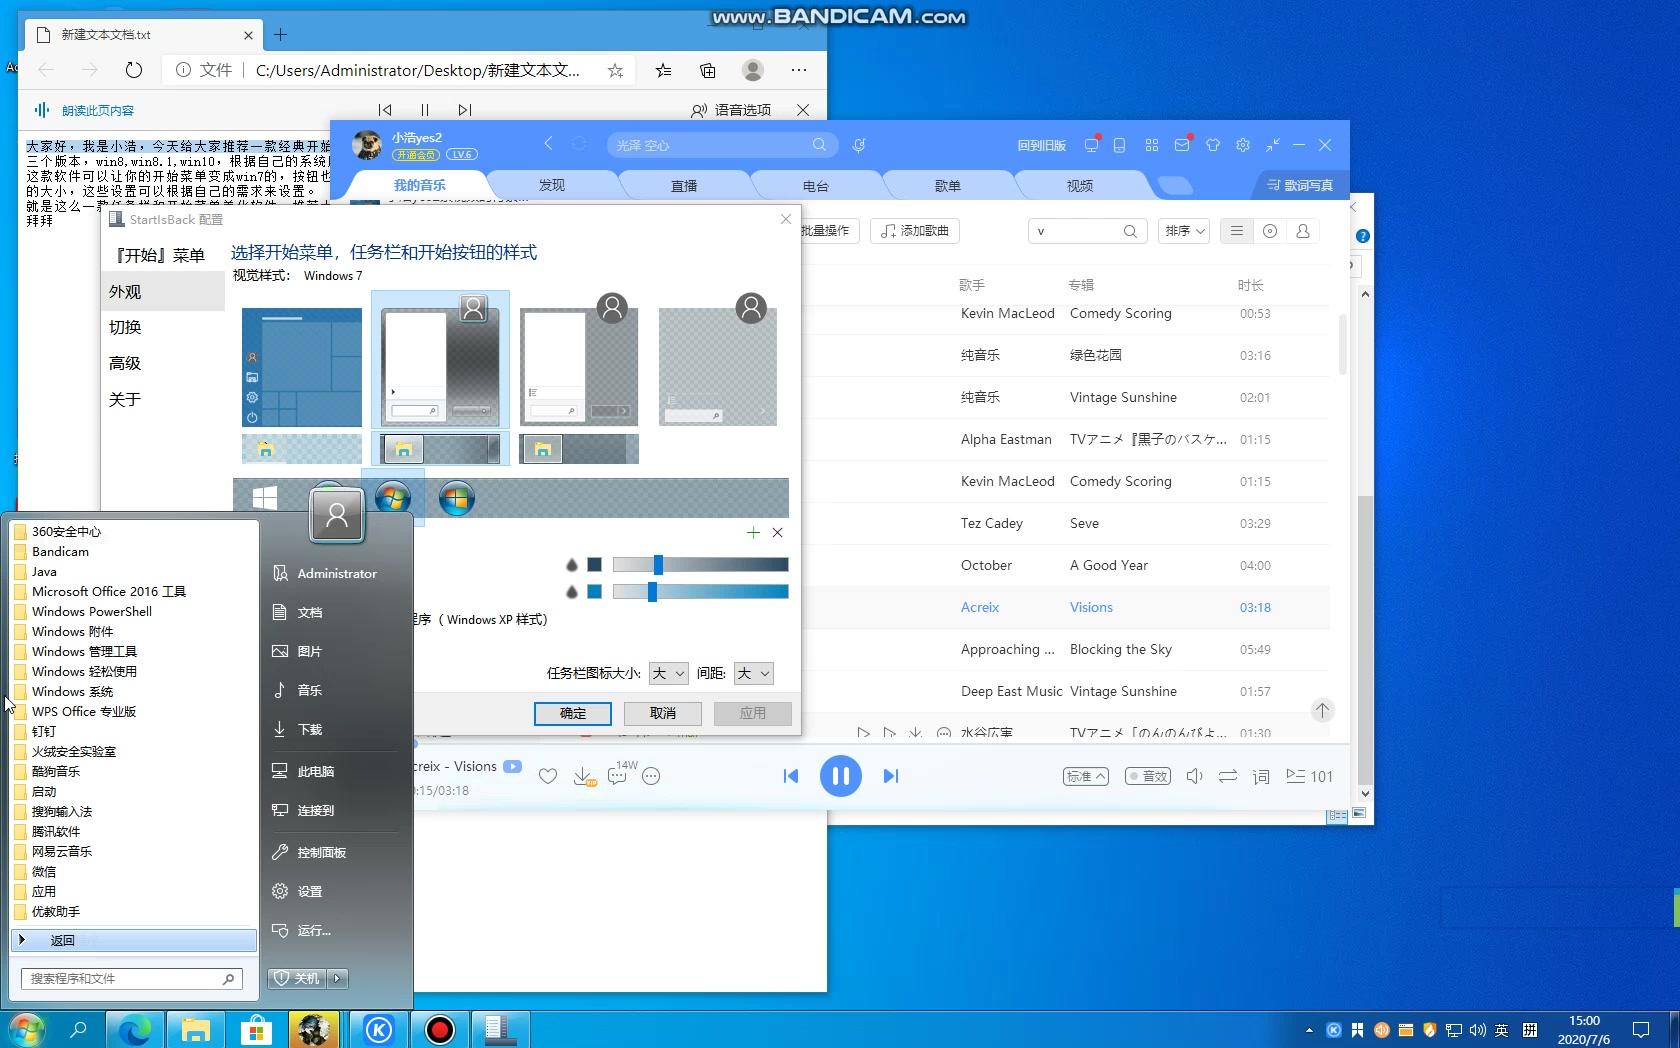This screenshot has width=1680, height=1048.
Task: Toggle desktop lyrics with 词 icon
Action: coord(1261,776)
